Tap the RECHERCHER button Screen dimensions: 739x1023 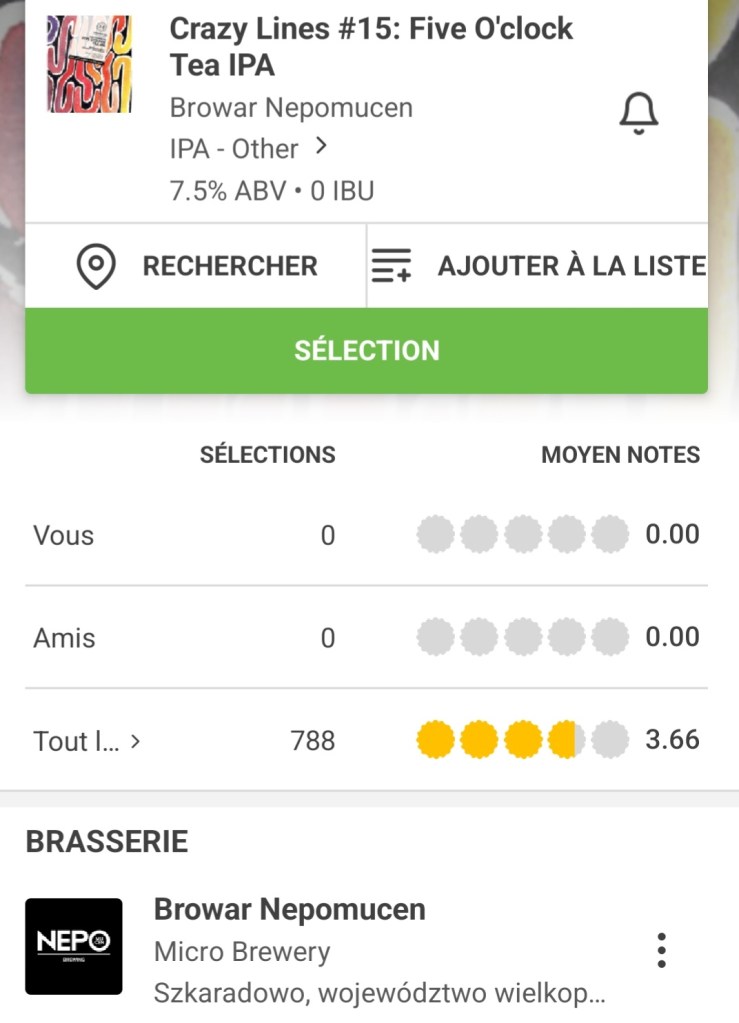[229, 266]
